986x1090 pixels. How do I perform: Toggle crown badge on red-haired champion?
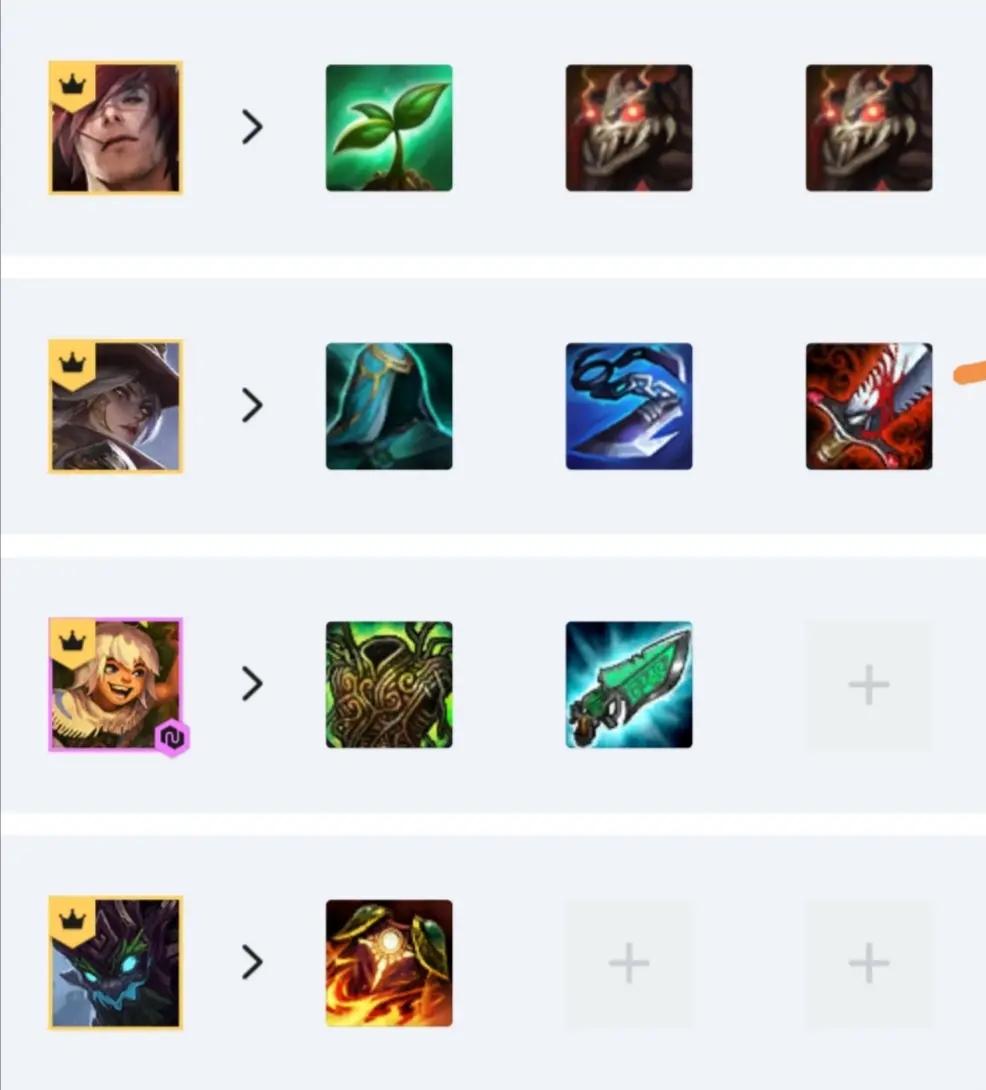[x=72, y=86]
